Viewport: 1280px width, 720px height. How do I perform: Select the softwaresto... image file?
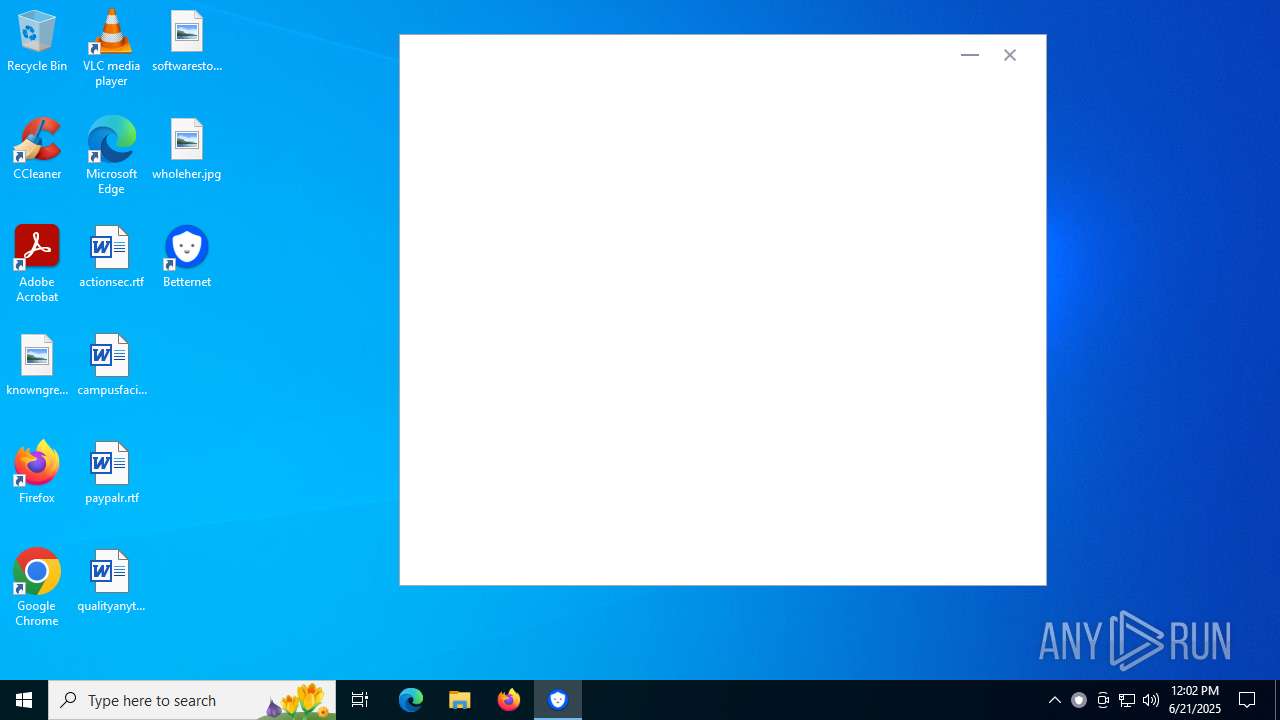pyautogui.click(x=187, y=42)
